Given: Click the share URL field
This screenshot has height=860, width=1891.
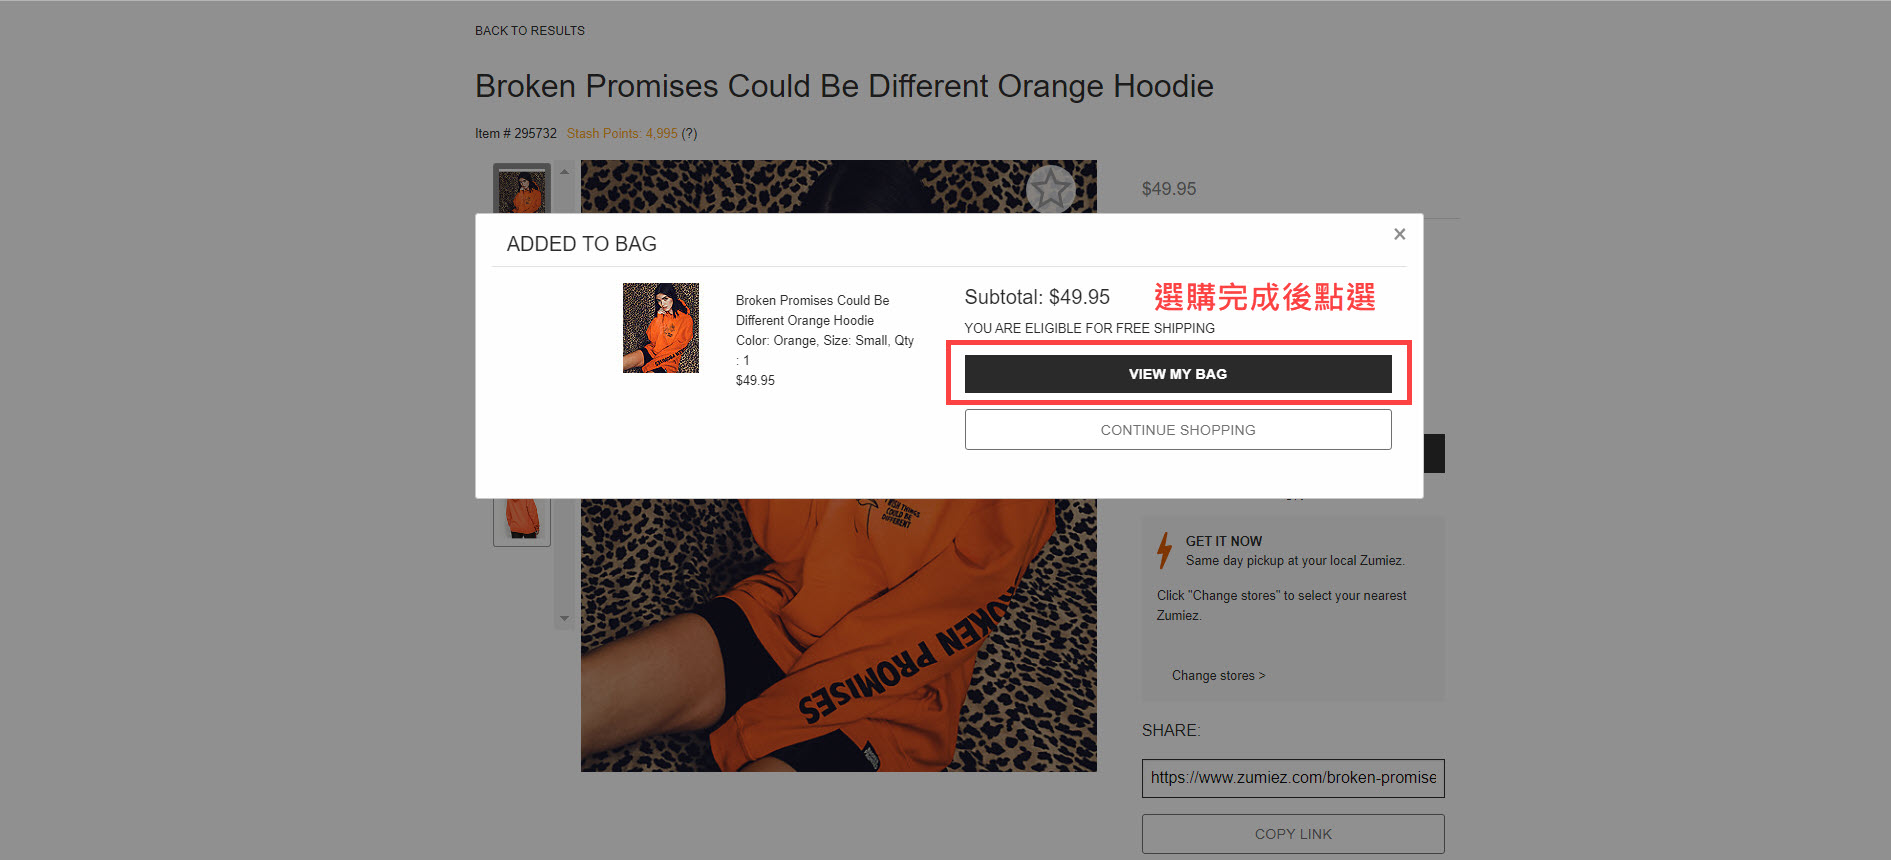Looking at the screenshot, I should tap(1293, 778).
